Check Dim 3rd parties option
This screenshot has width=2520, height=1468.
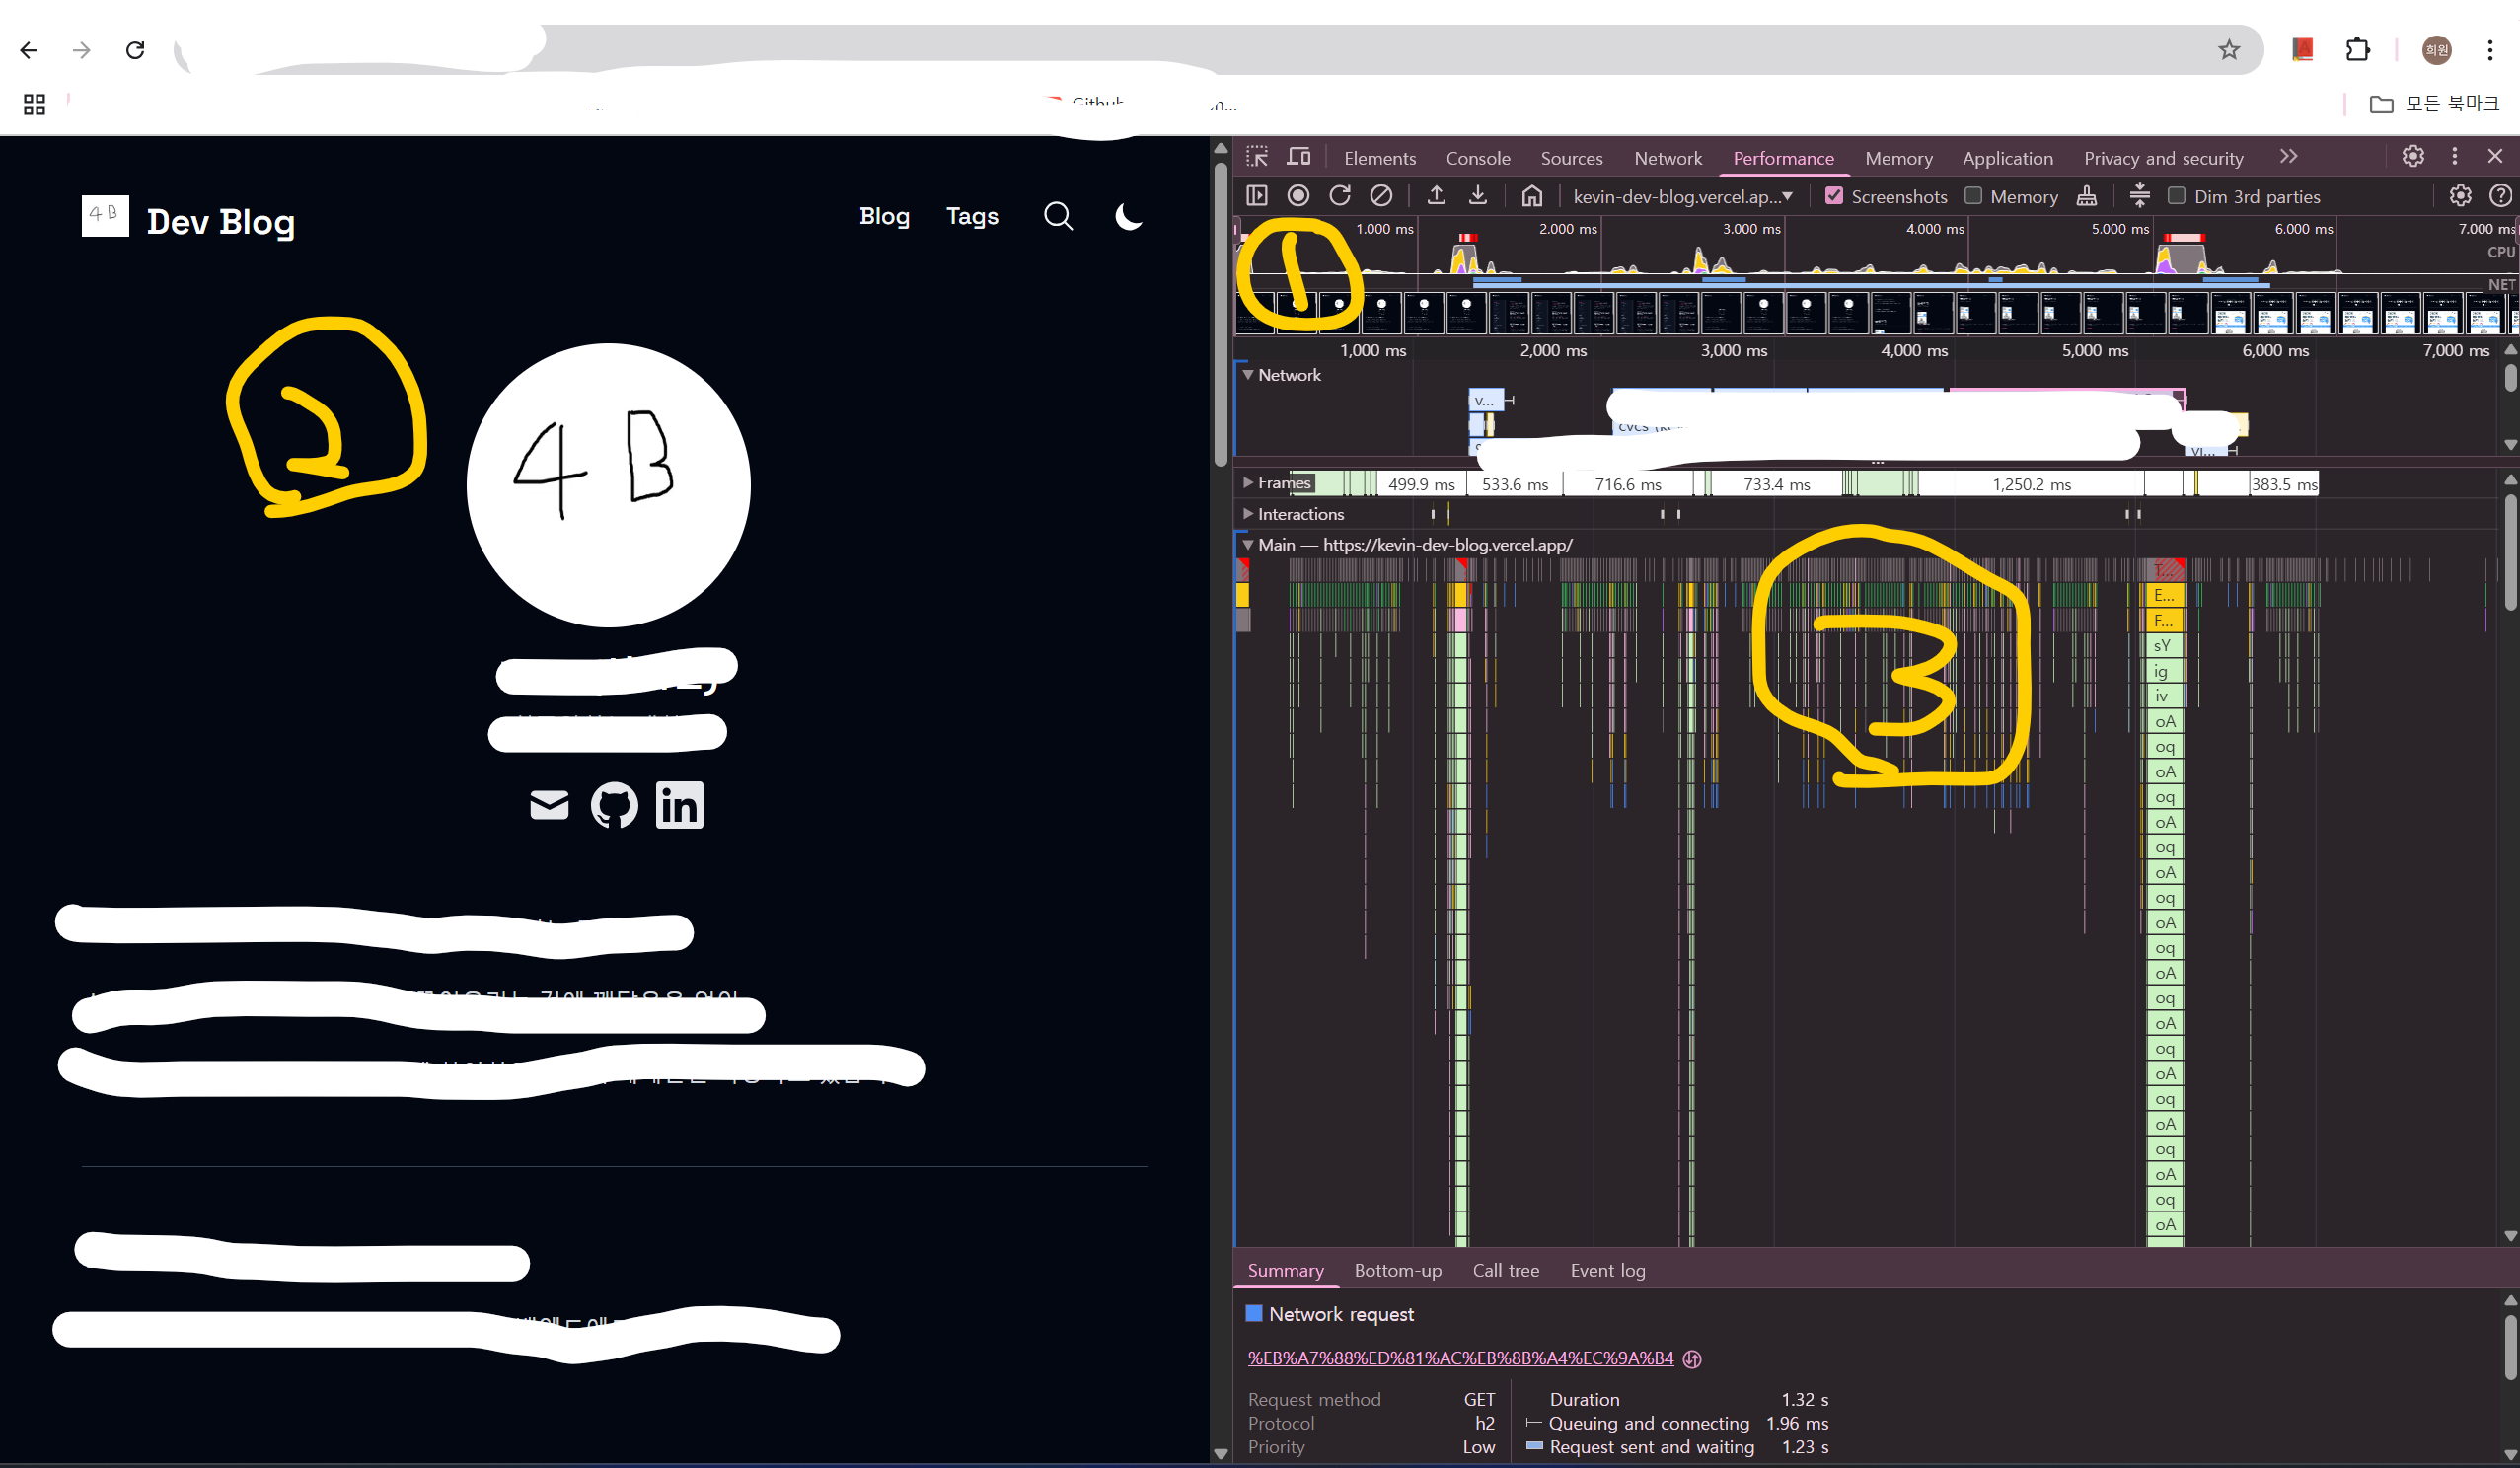coord(2176,196)
